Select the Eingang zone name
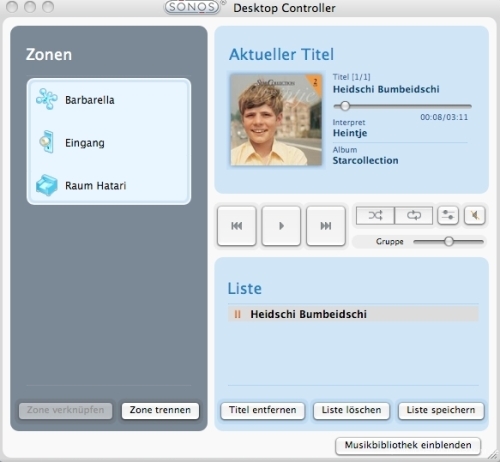 85,143
